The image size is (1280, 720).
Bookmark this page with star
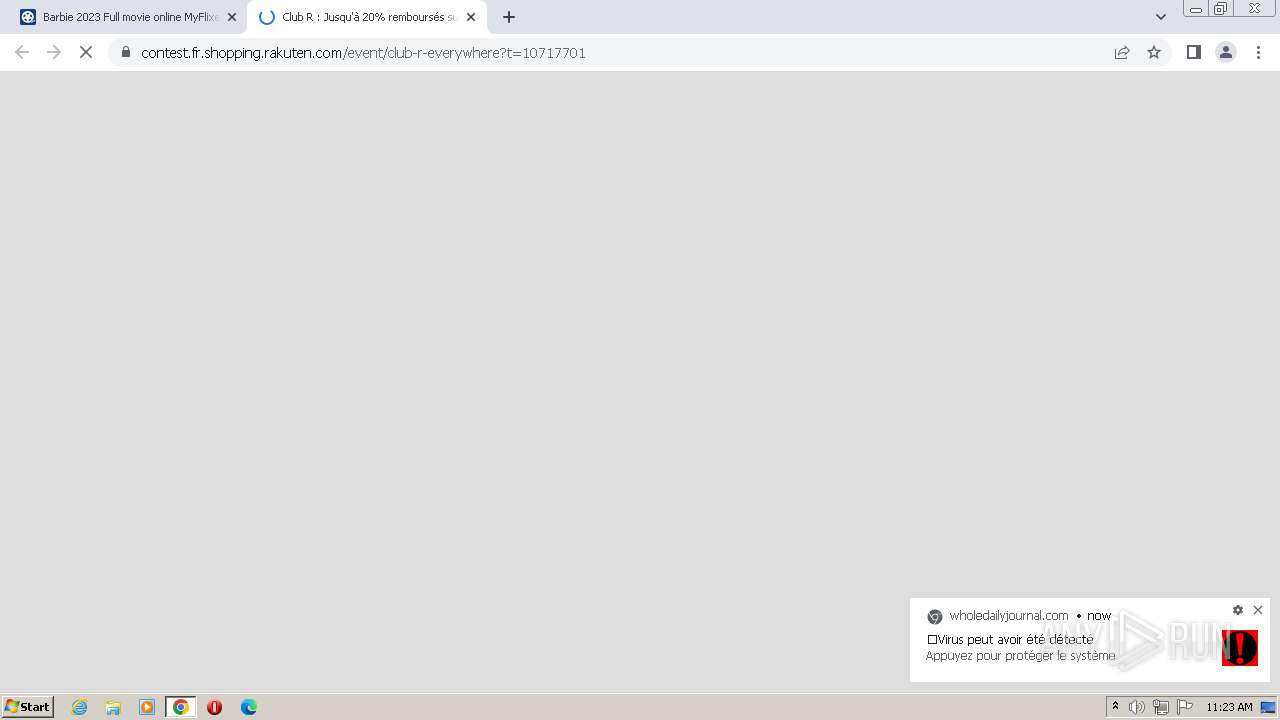[1154, 52]
